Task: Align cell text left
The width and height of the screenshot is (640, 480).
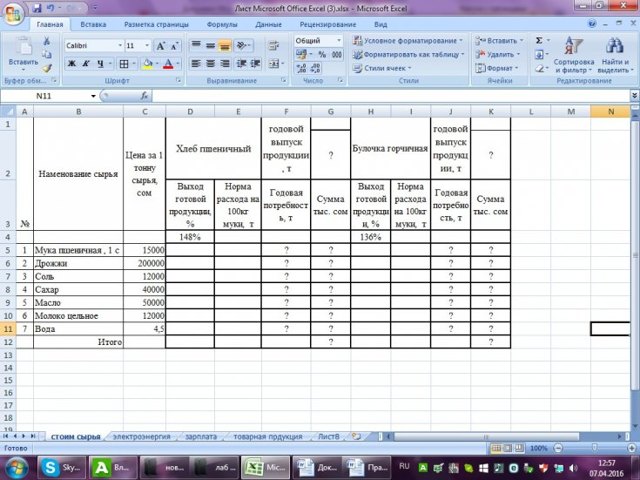Action: (196, 64)
